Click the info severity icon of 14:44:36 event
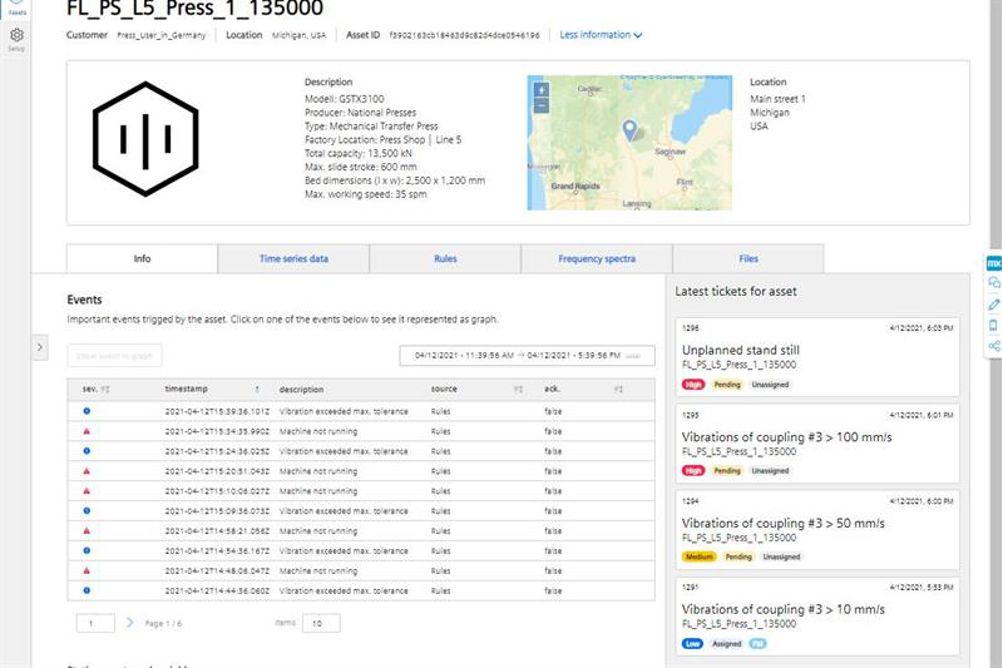Screen dimensions: 1002x668 click(87, 591)
